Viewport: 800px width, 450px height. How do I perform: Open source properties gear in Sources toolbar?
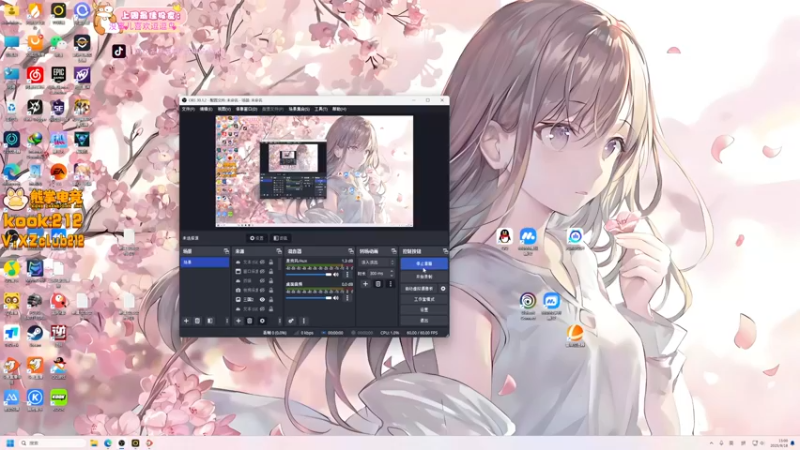coord(262,321)
